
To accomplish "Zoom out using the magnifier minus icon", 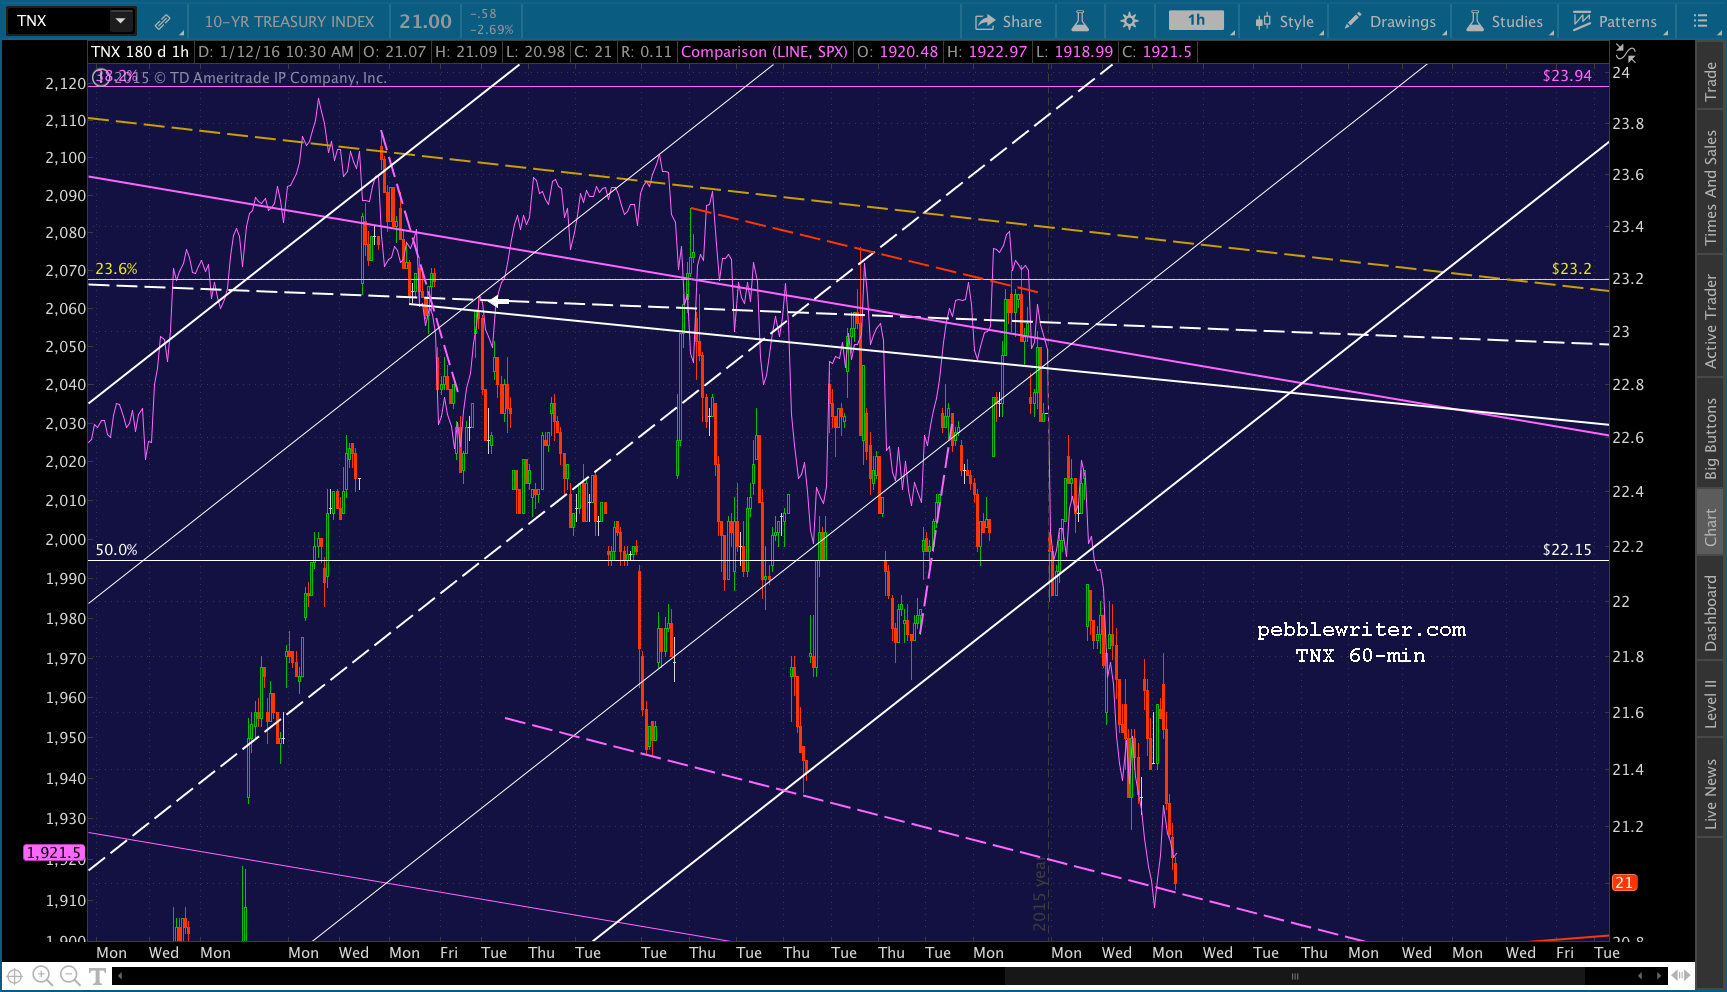I will pos(69,976).
